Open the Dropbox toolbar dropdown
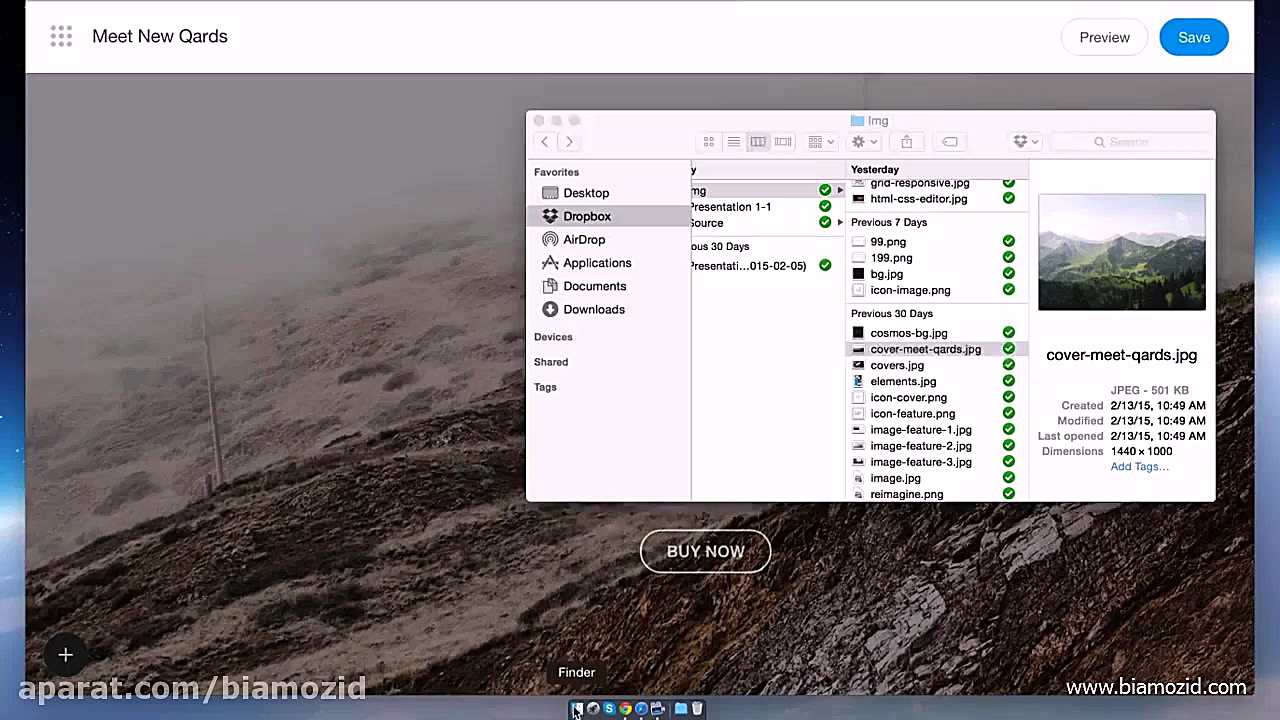Image resolution: width=1280 pixels, height=720 pixels. pyautogui.click(x=1026, y=142)
